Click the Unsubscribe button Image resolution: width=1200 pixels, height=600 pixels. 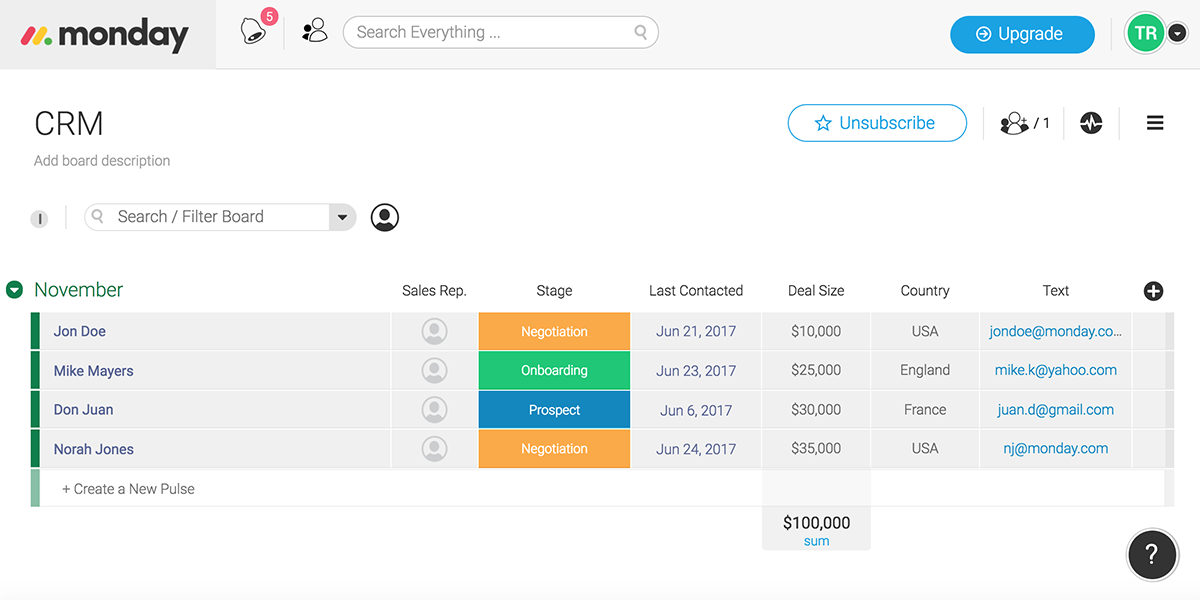pos(877,123)
